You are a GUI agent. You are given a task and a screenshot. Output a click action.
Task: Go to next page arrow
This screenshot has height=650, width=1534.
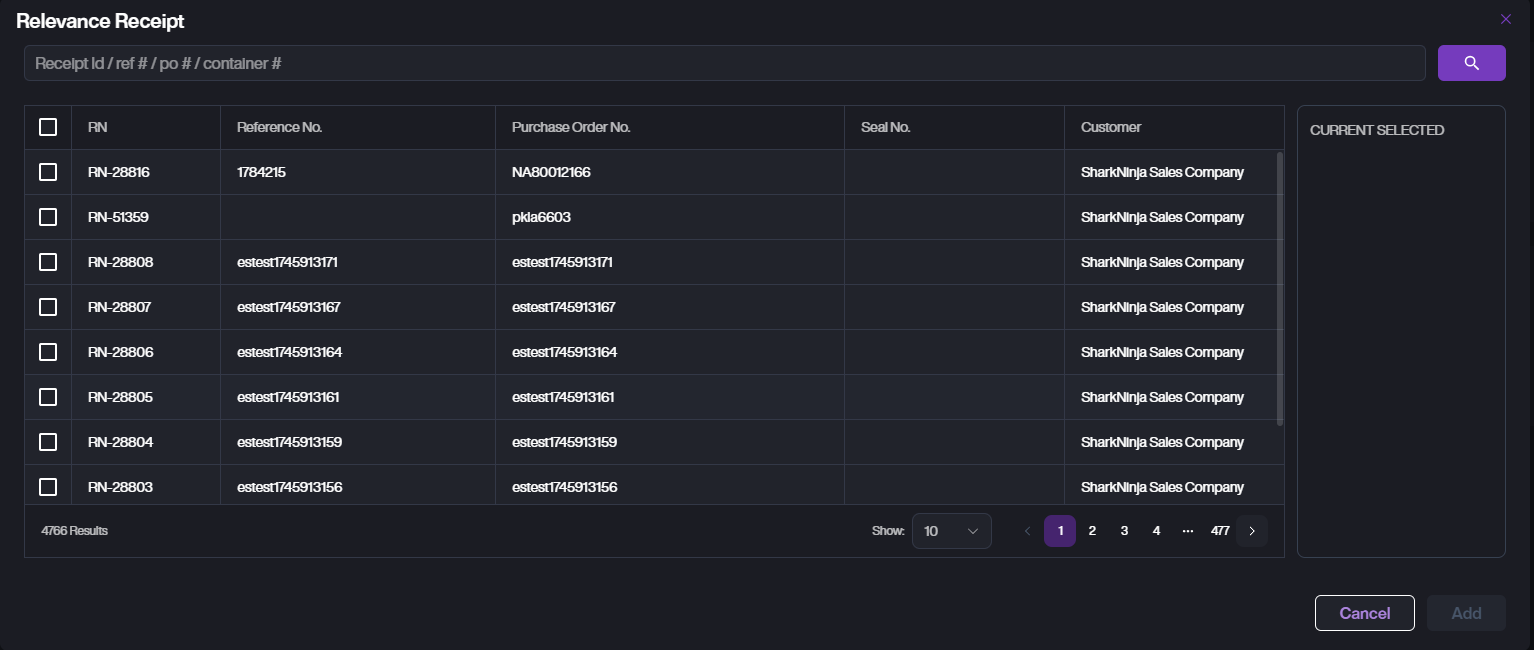tap(1251, 531)
